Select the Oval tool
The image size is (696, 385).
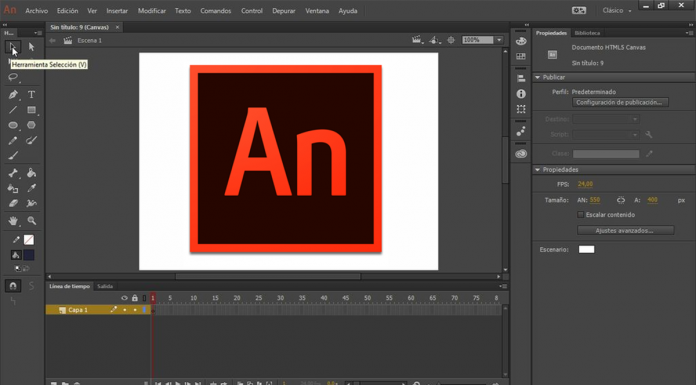[13, 125]
